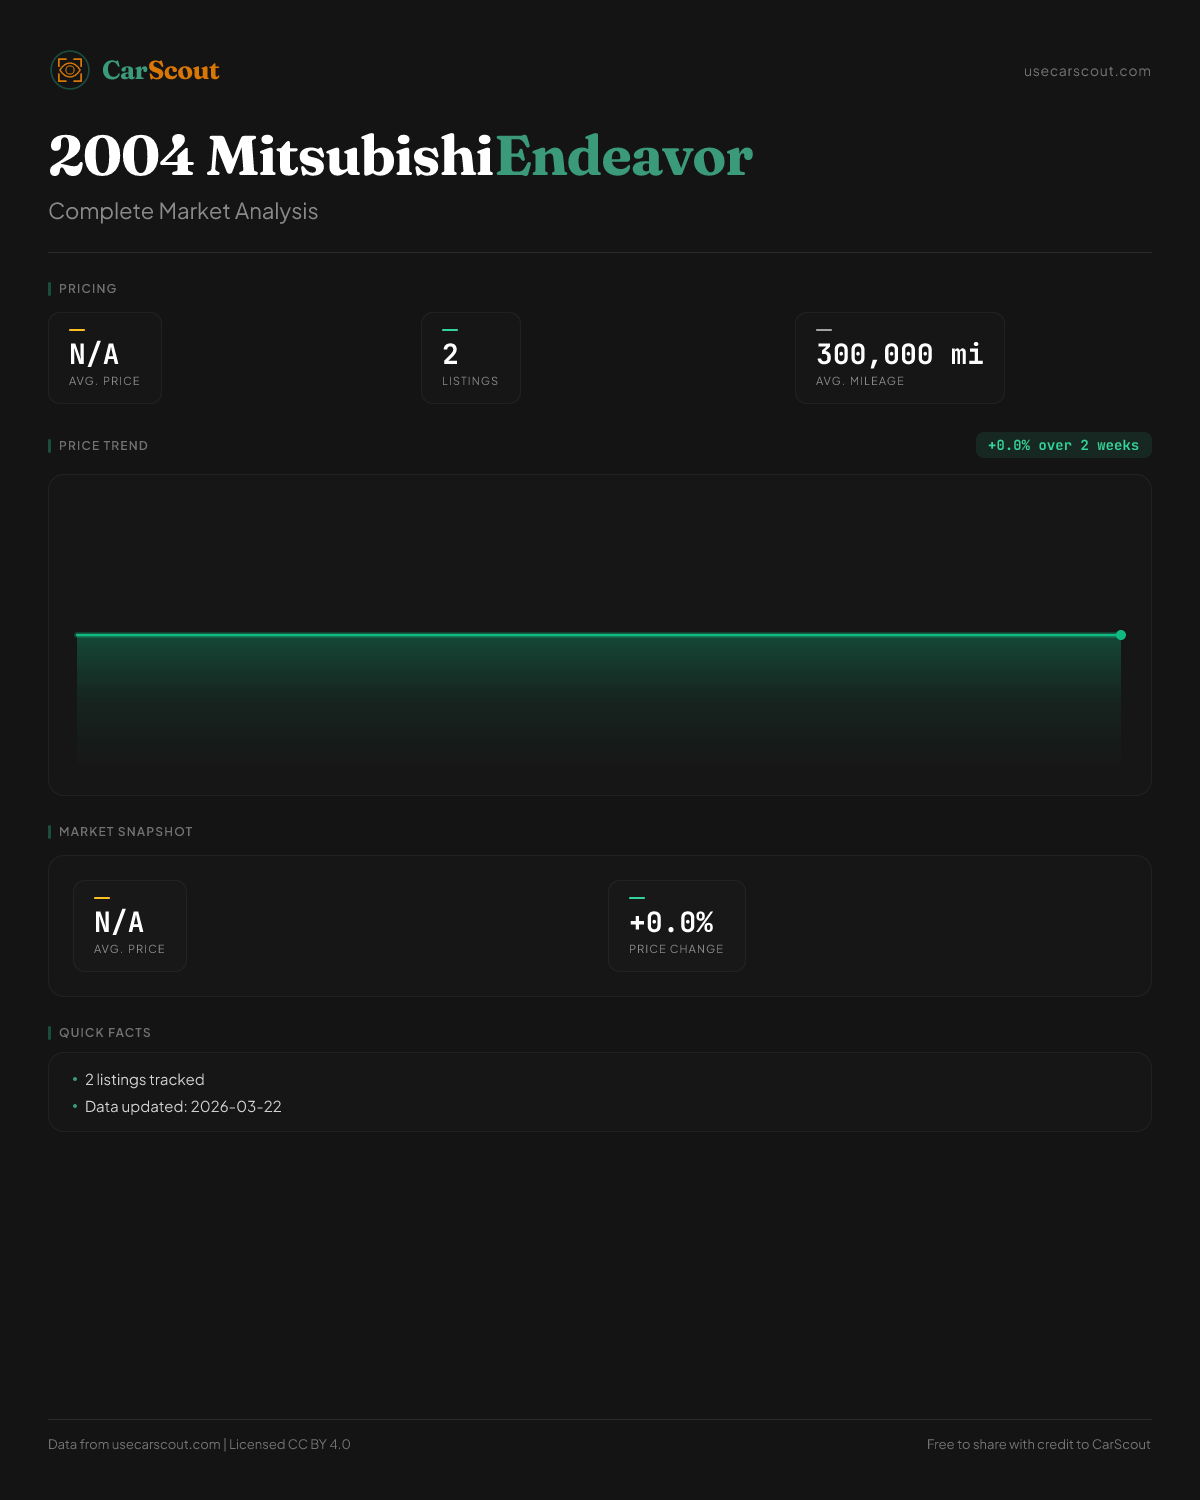Select the Pricing section heading
The width and height of the screenshot is (1200, 1500).
pyautogui.click(x=88, y=289)
